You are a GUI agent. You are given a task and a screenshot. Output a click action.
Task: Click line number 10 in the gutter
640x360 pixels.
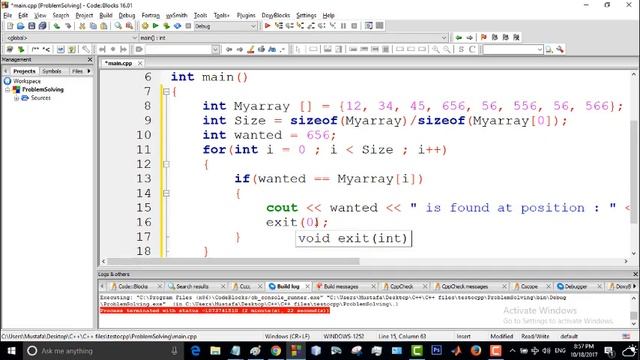click(144, 135)
